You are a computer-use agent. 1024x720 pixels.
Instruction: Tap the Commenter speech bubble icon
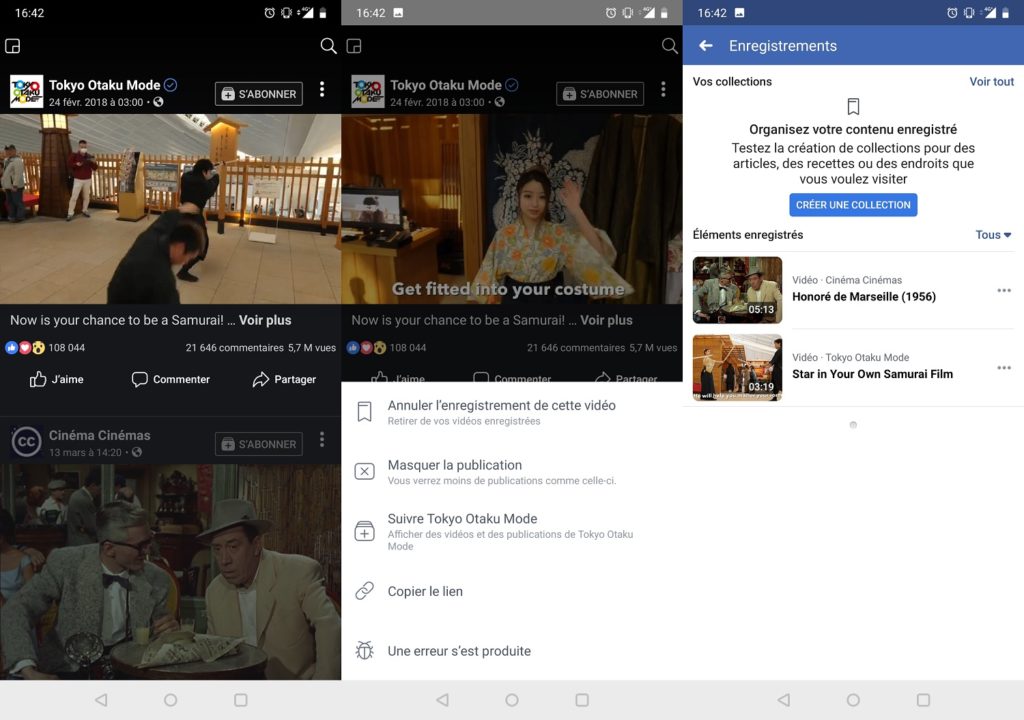click(140, 379)
